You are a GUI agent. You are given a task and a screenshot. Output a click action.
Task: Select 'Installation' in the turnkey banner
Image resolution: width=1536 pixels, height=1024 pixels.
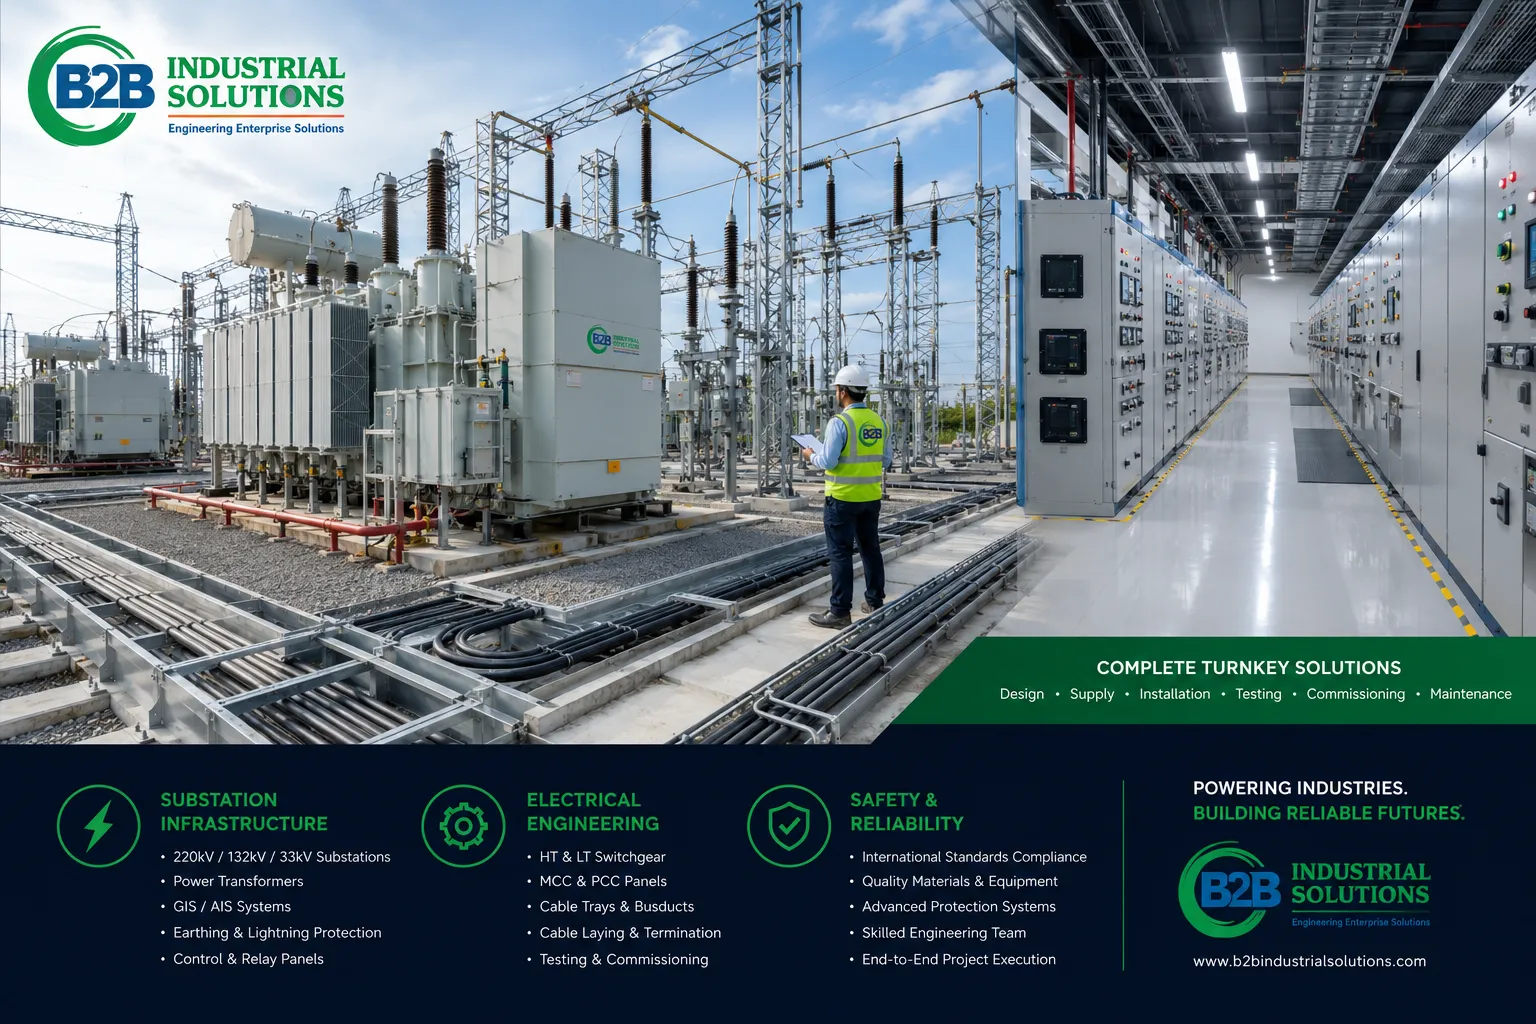(x=1174, y=694)
